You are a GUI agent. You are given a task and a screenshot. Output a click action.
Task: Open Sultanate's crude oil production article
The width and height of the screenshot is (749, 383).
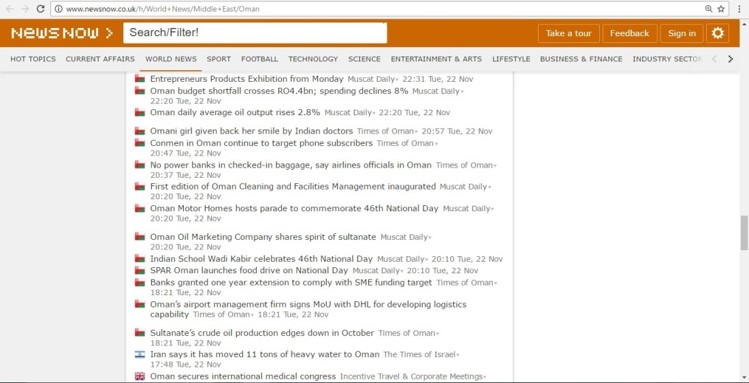(x=262, y=333)
